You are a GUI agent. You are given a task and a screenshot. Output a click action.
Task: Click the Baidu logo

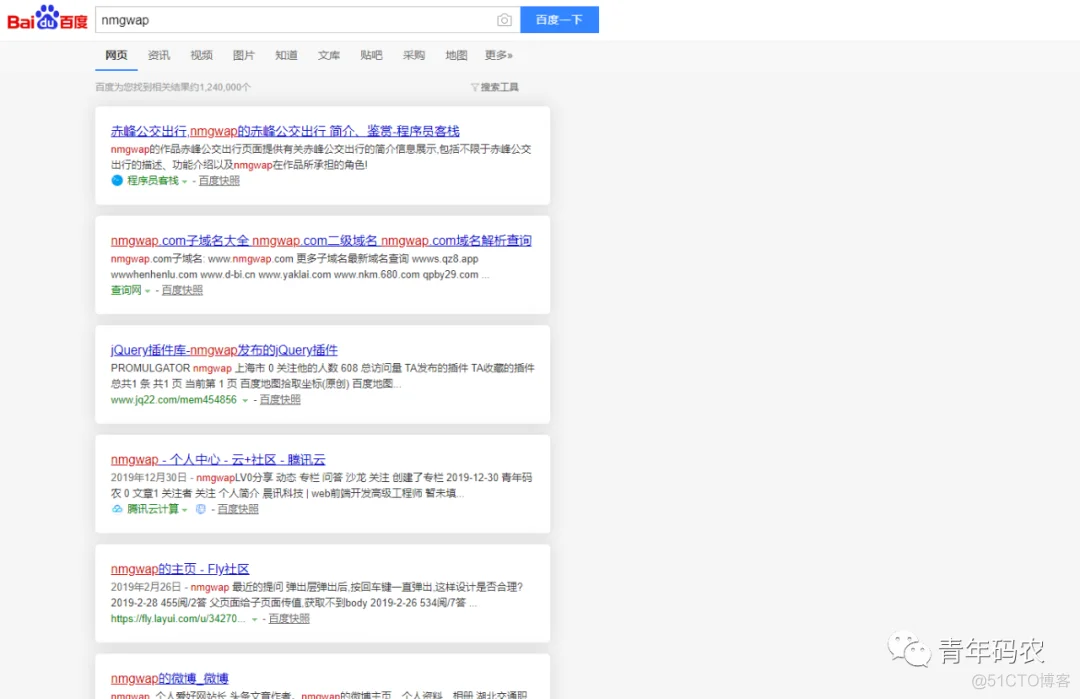click(x=48, y=19)
